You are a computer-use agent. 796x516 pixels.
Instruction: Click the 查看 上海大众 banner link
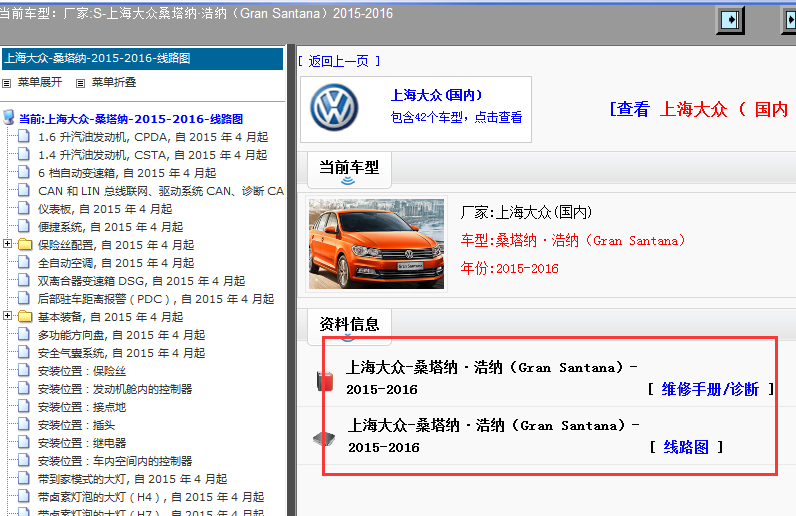pos(699,109)
